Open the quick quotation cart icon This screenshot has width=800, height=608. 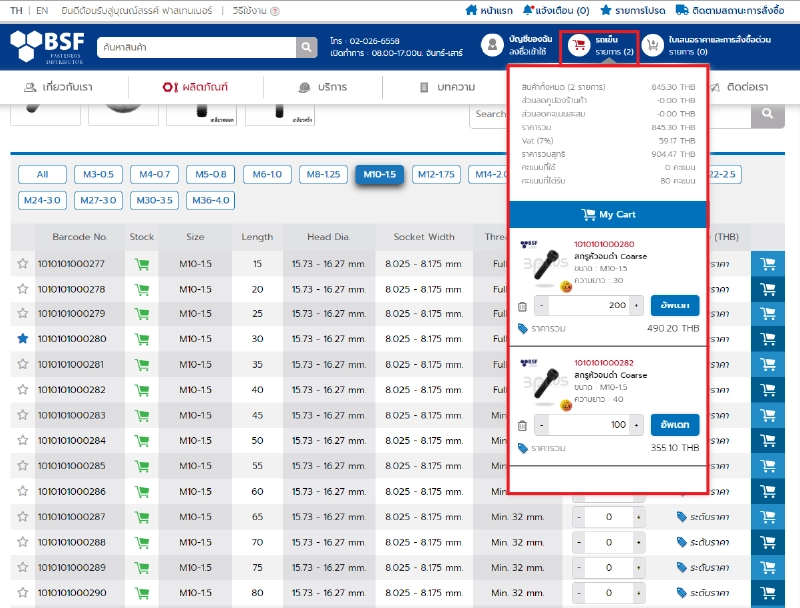click(653, 45)
